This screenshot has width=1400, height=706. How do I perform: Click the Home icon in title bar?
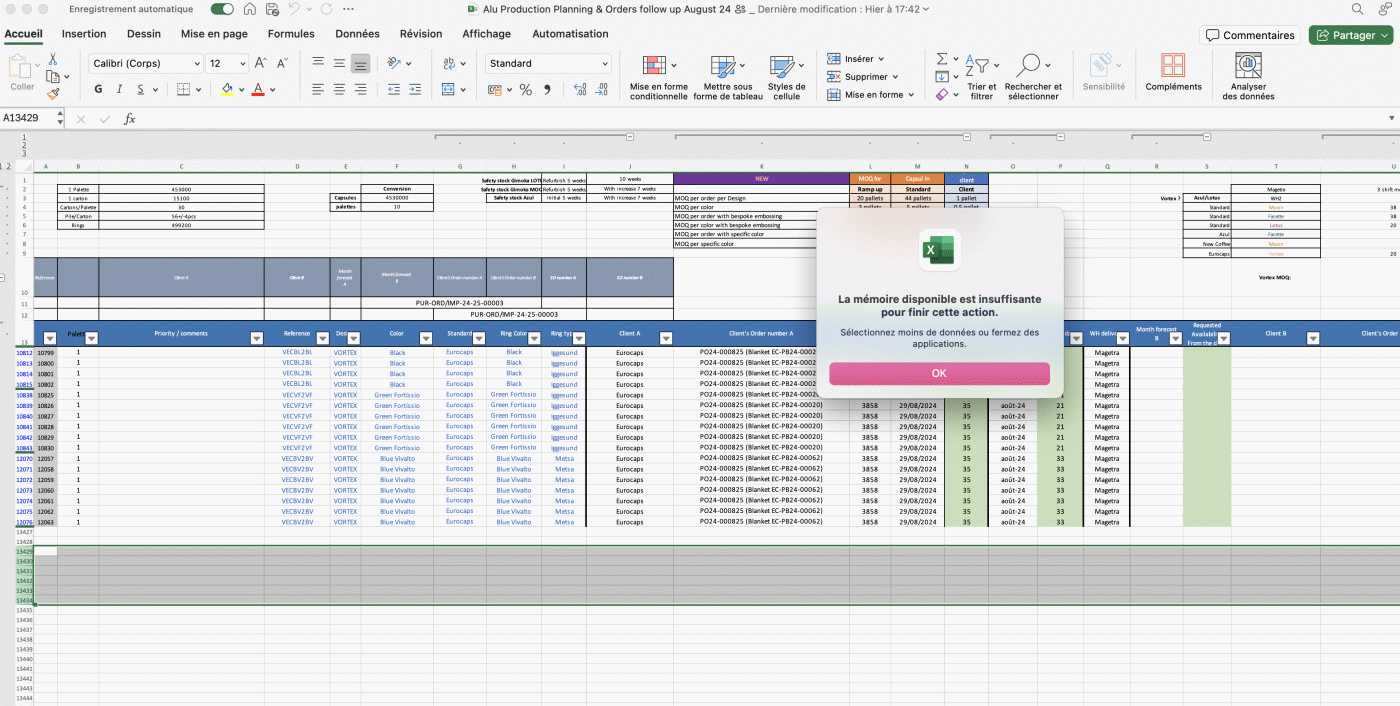tap(250, 9)
